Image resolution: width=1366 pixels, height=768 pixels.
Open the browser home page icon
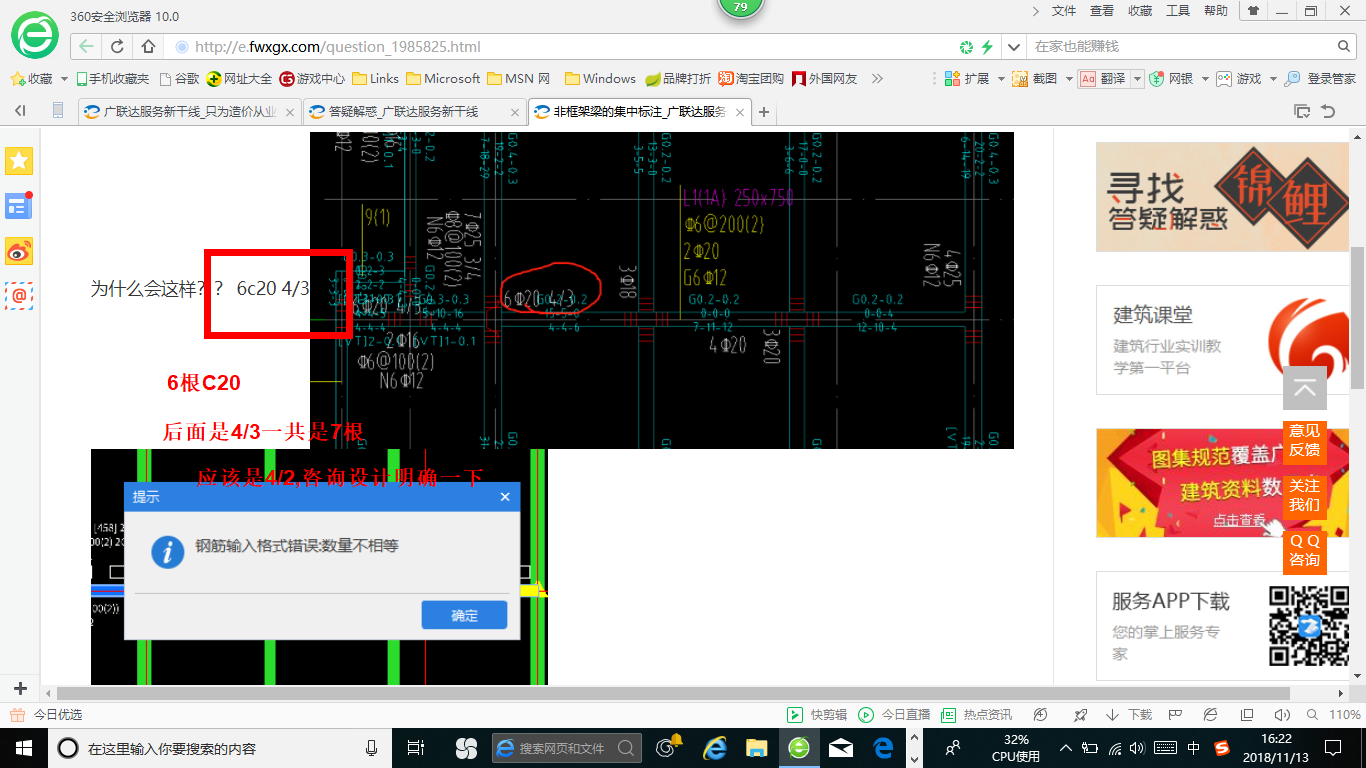pos(148,47)
